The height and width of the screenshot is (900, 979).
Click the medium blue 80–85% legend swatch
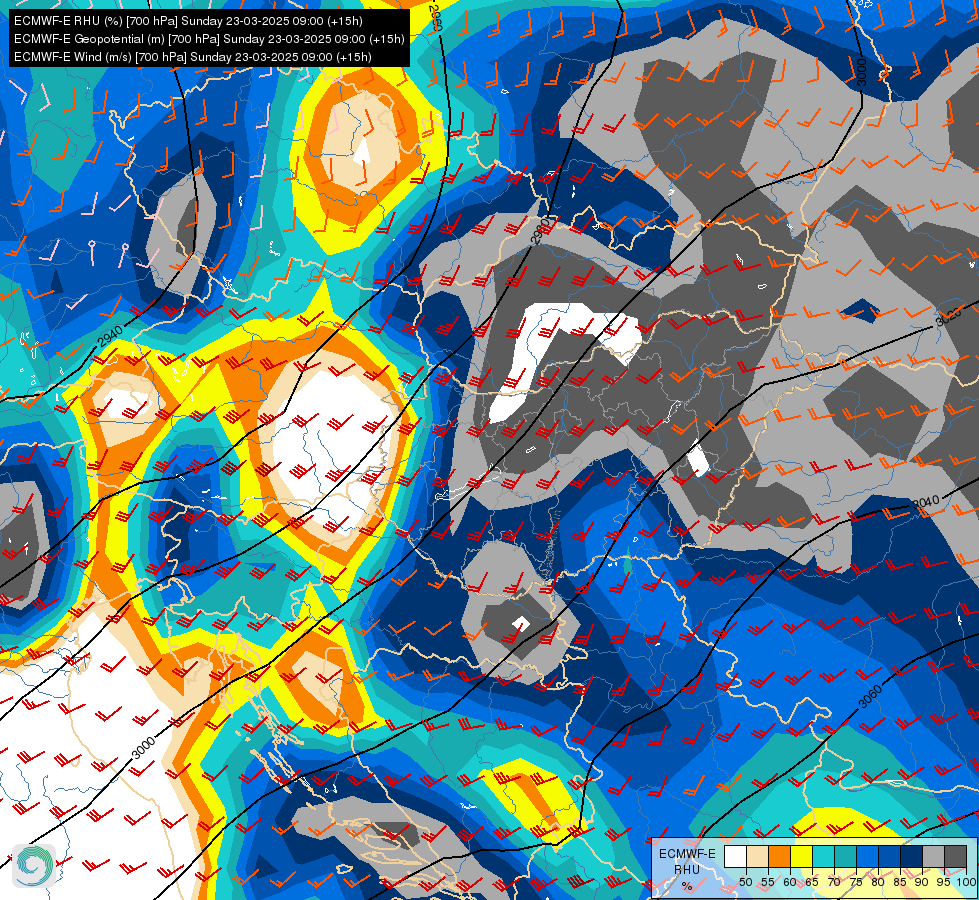pos(890,856)
